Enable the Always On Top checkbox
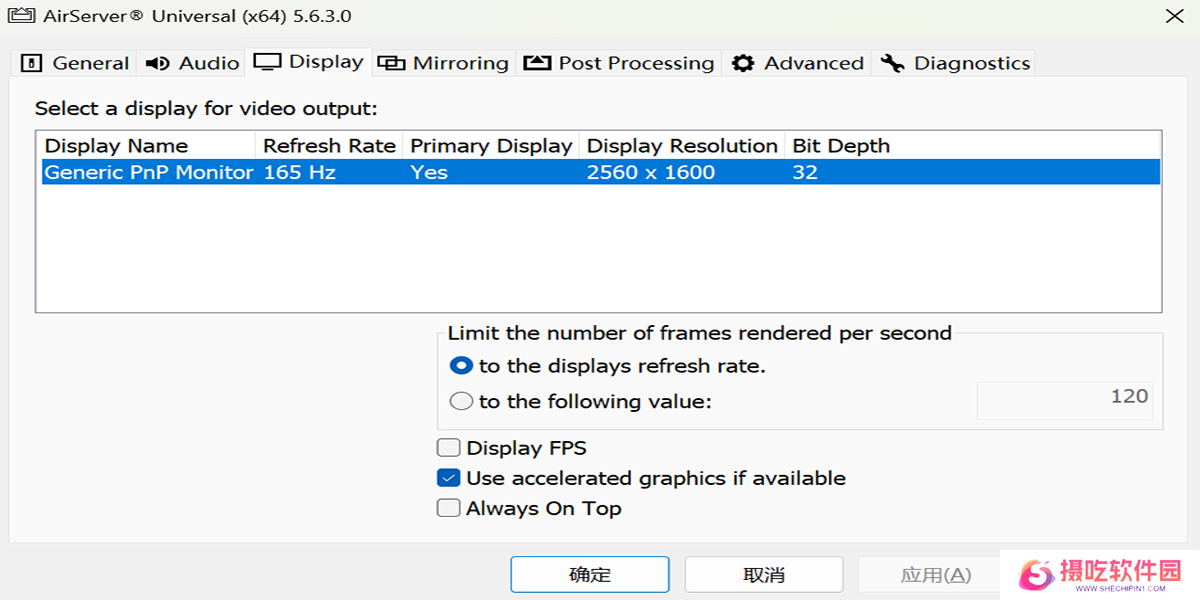This screenshot has width=1200, height=600. 449,508
